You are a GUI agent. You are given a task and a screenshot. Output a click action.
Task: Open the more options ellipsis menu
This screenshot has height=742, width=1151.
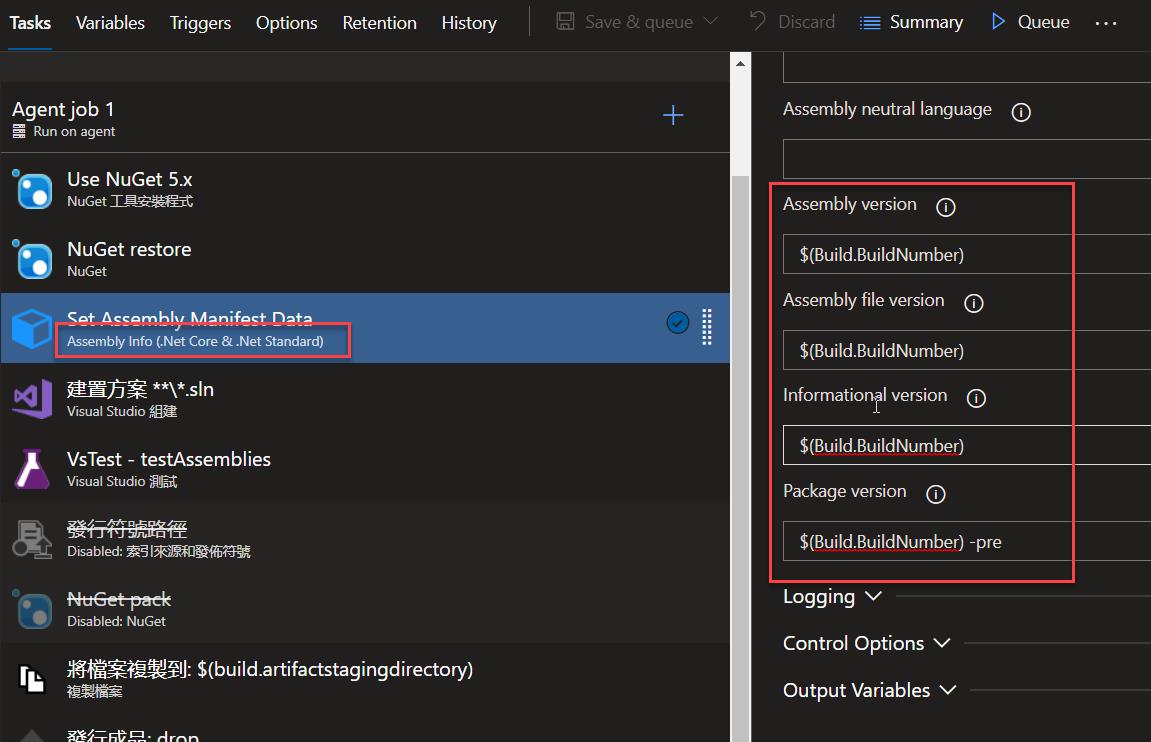click(x=1105, y=23)
